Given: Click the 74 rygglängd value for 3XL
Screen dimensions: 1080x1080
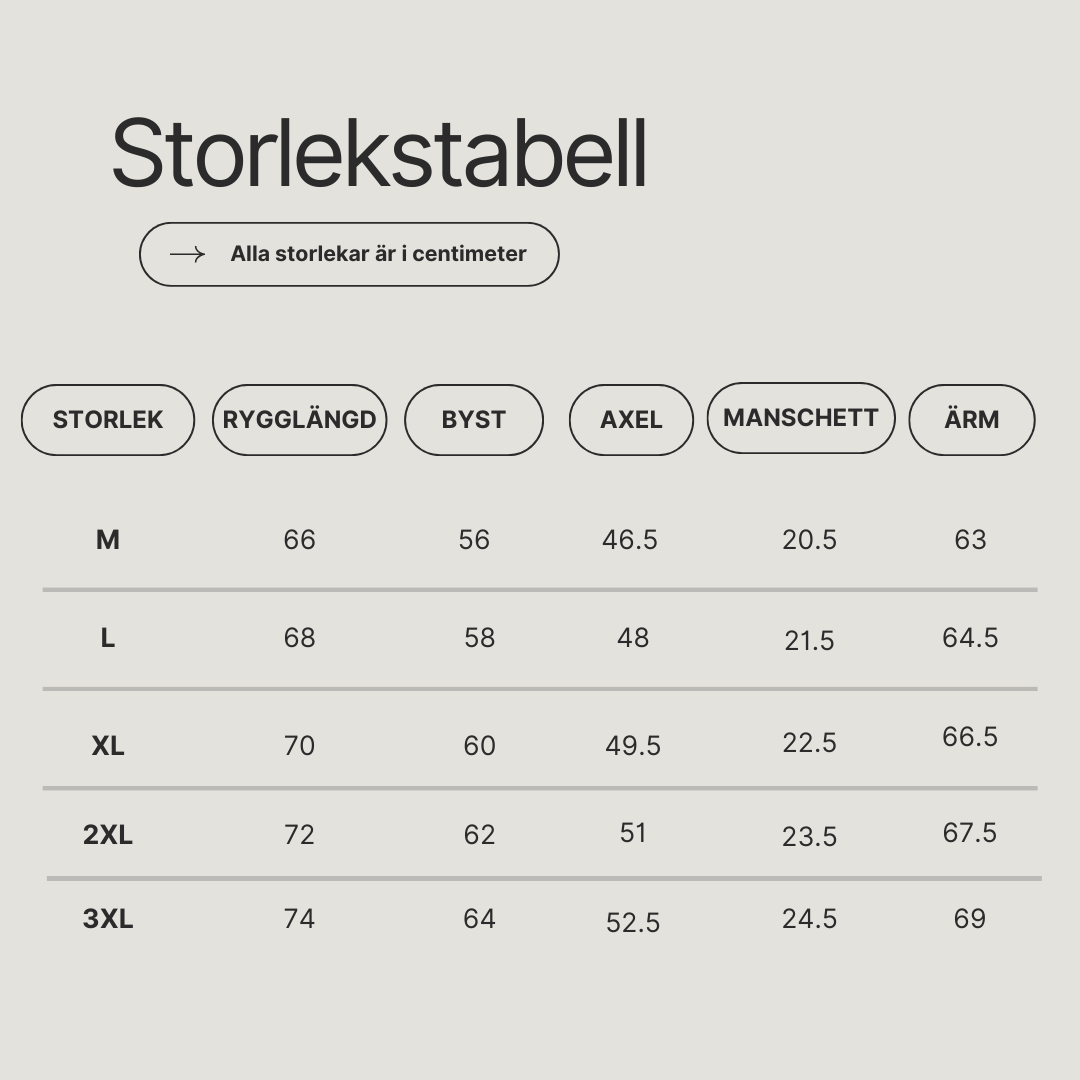Looking at the screenshot, I should point(300,918).
